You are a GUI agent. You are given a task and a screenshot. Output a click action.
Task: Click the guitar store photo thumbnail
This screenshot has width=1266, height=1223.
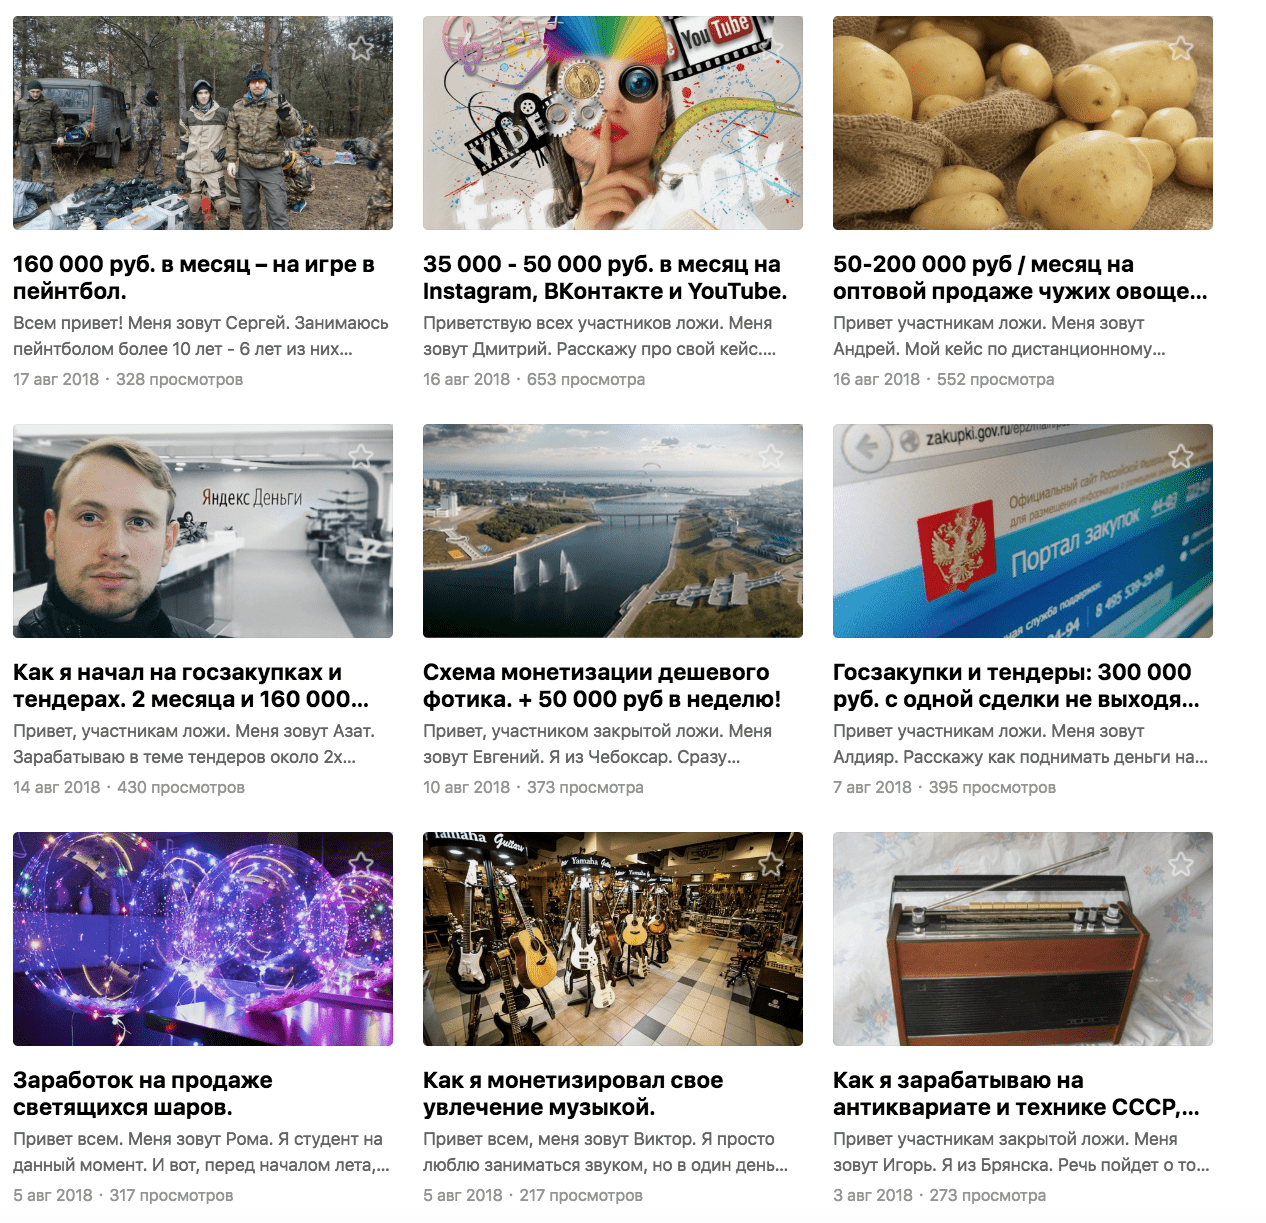(613, 939)
